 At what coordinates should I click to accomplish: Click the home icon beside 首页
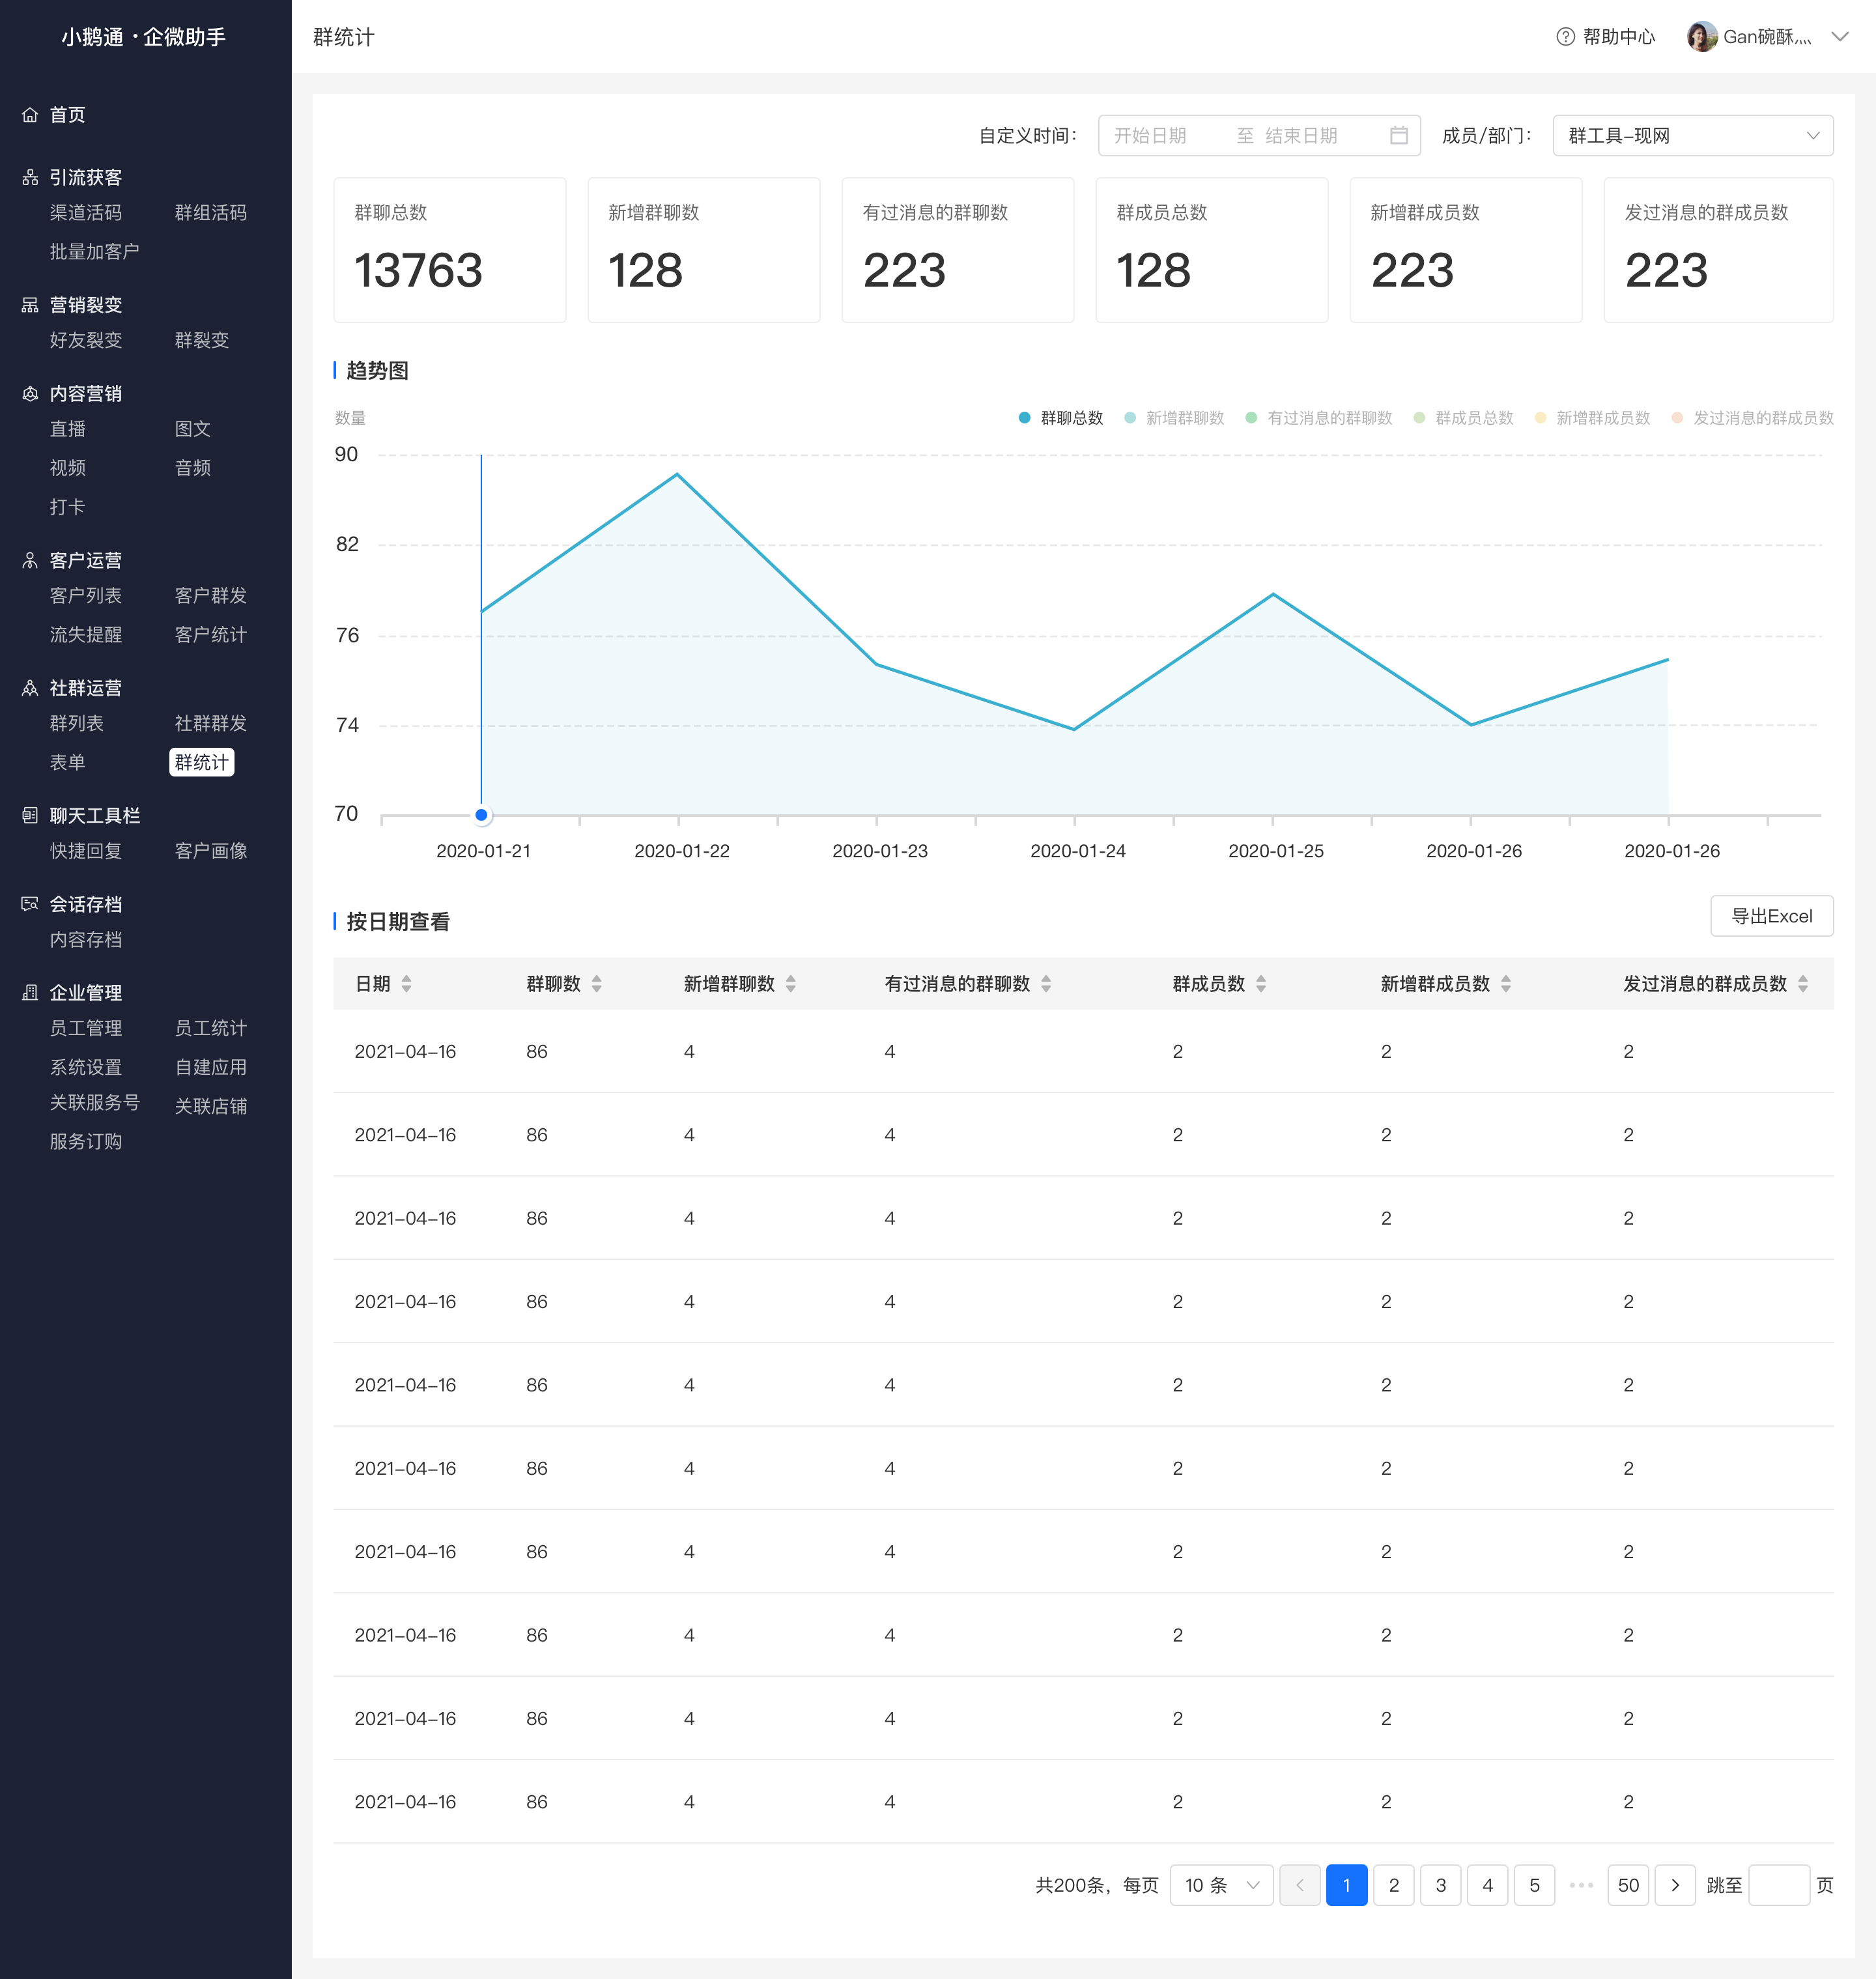30,115
